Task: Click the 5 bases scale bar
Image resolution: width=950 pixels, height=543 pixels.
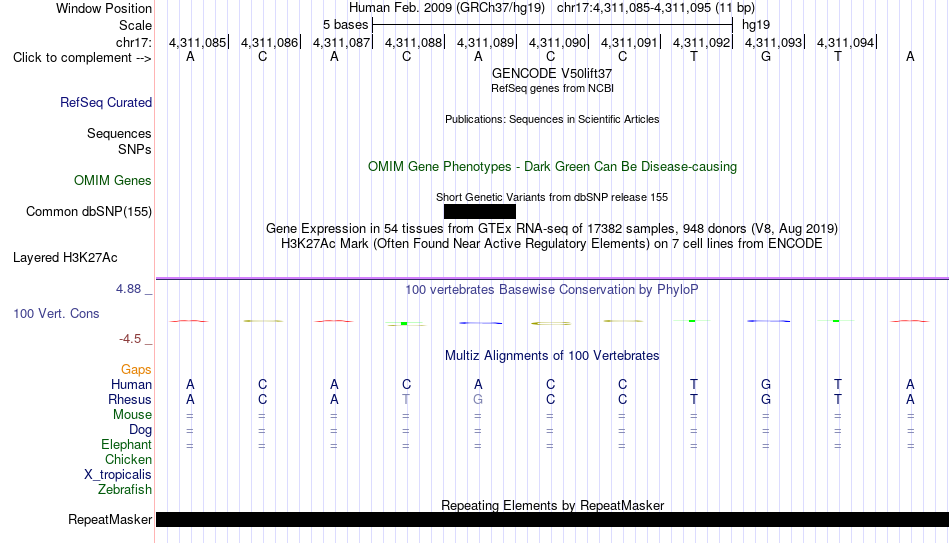Action: [x=553, y=25]
